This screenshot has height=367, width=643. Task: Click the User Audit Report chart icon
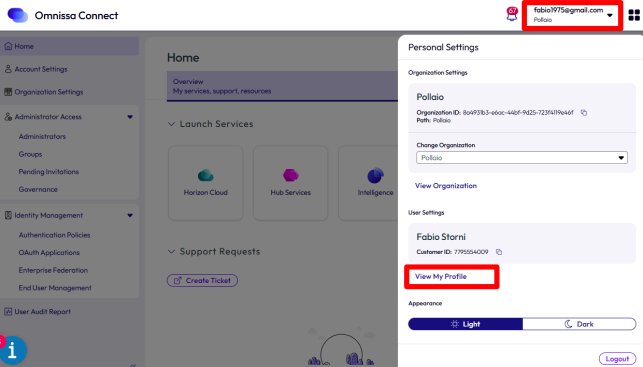pos(8,312)
